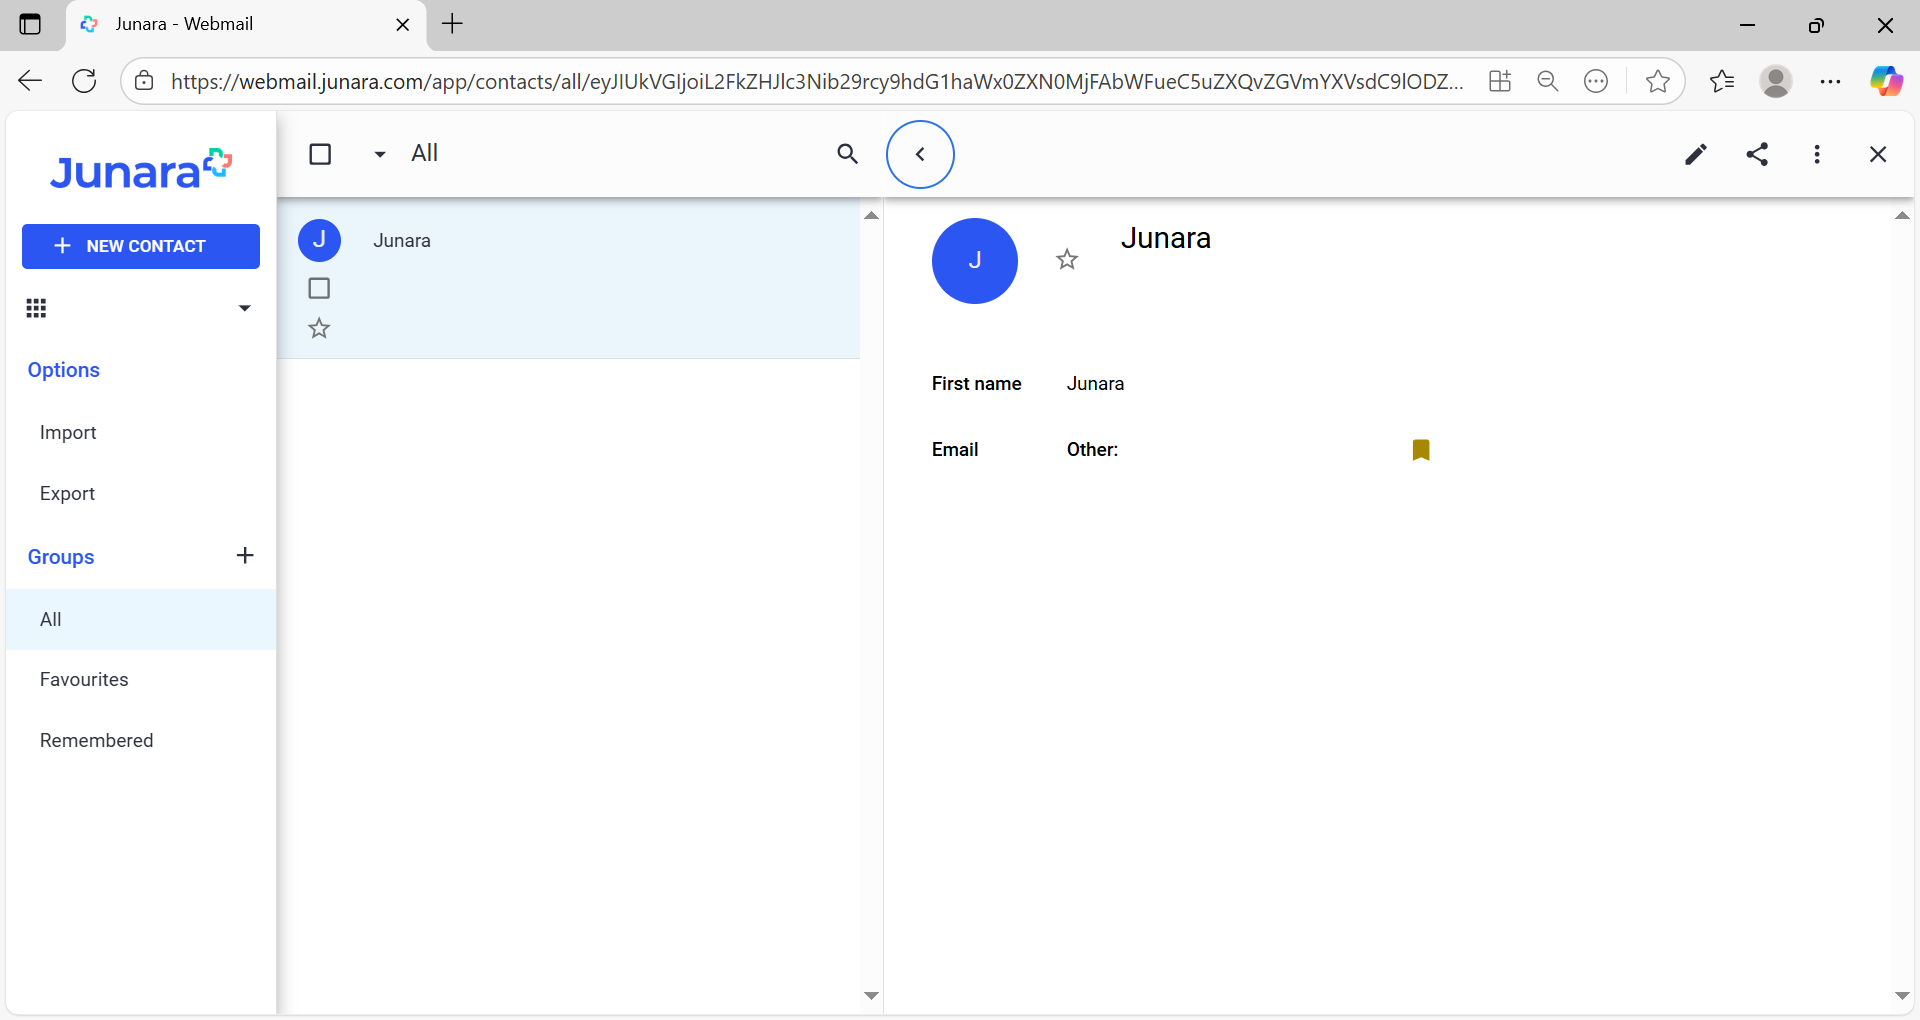Click the First name value Junara
The width and height of the screenshot is (1920, 1020).
click(1095, 384)
